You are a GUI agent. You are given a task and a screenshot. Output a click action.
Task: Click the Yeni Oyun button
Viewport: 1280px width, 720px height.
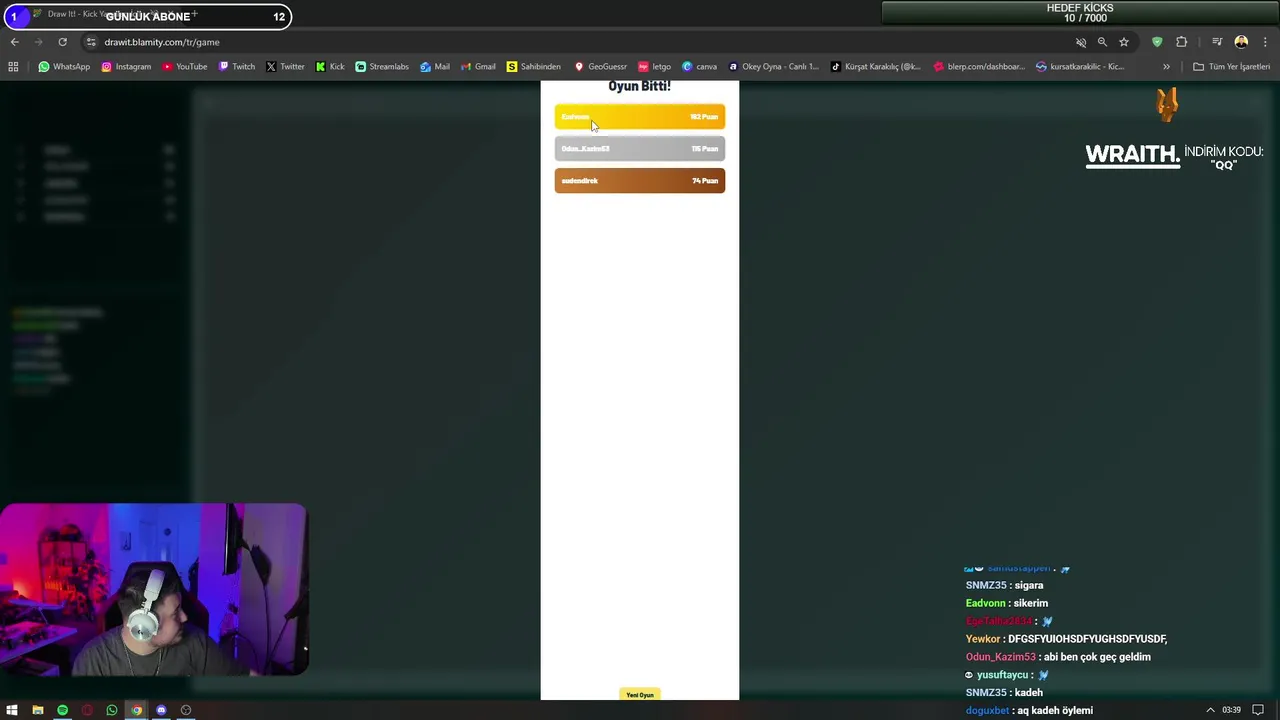click(640, 695)
